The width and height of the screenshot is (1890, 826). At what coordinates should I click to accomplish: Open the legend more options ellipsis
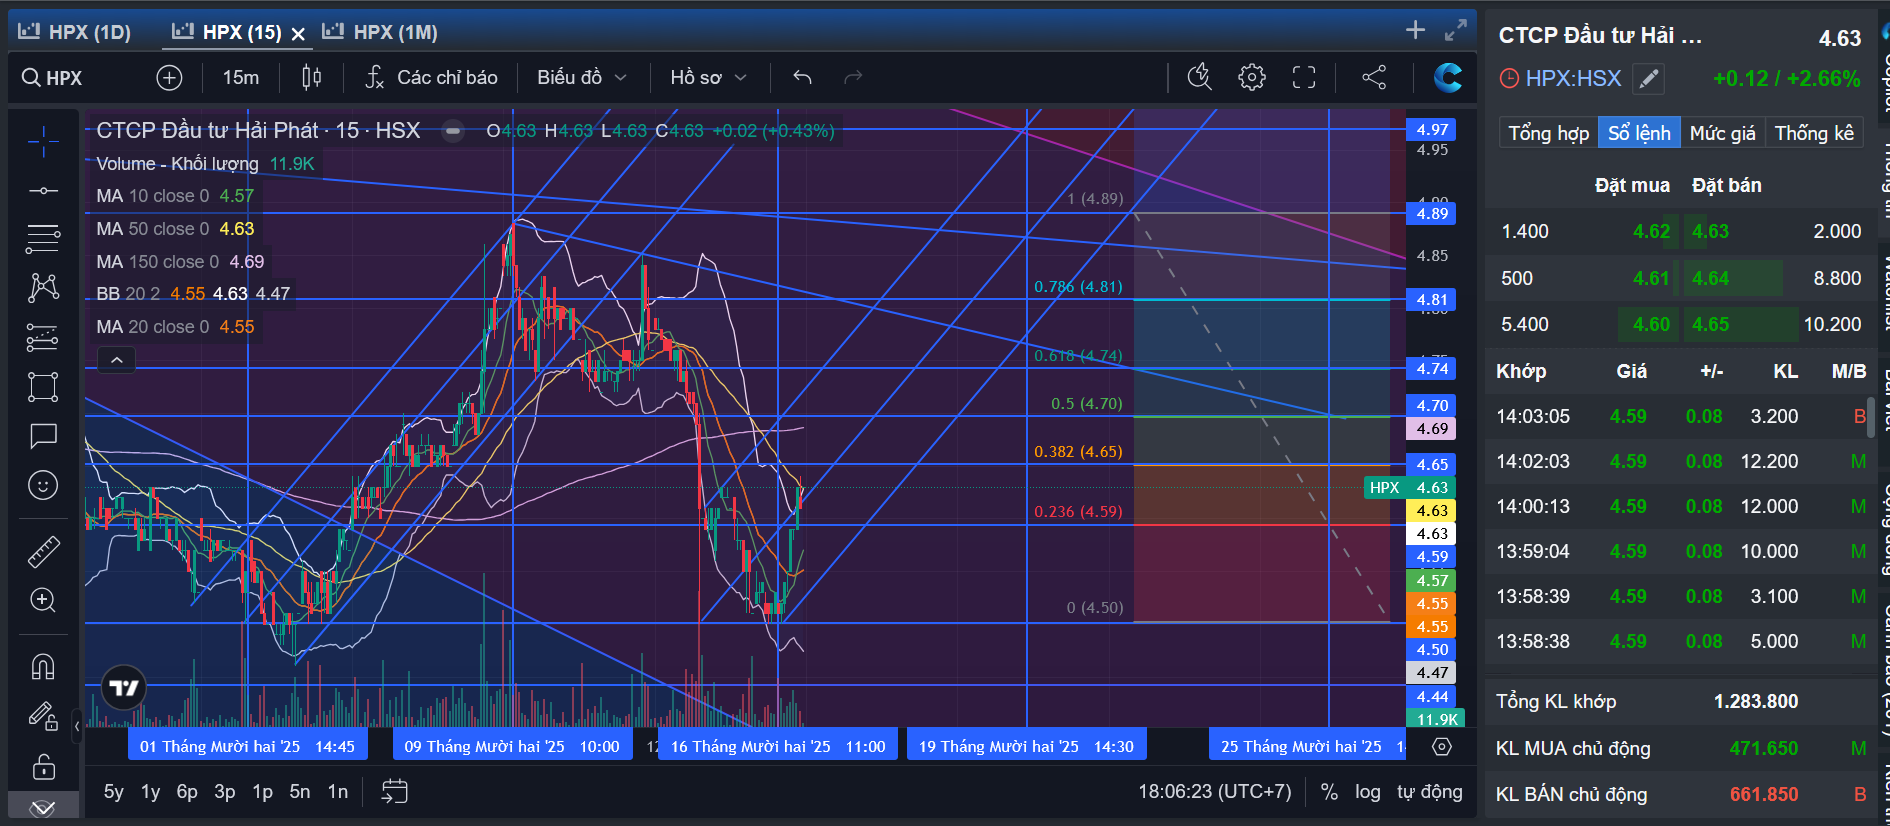[453, 131]
